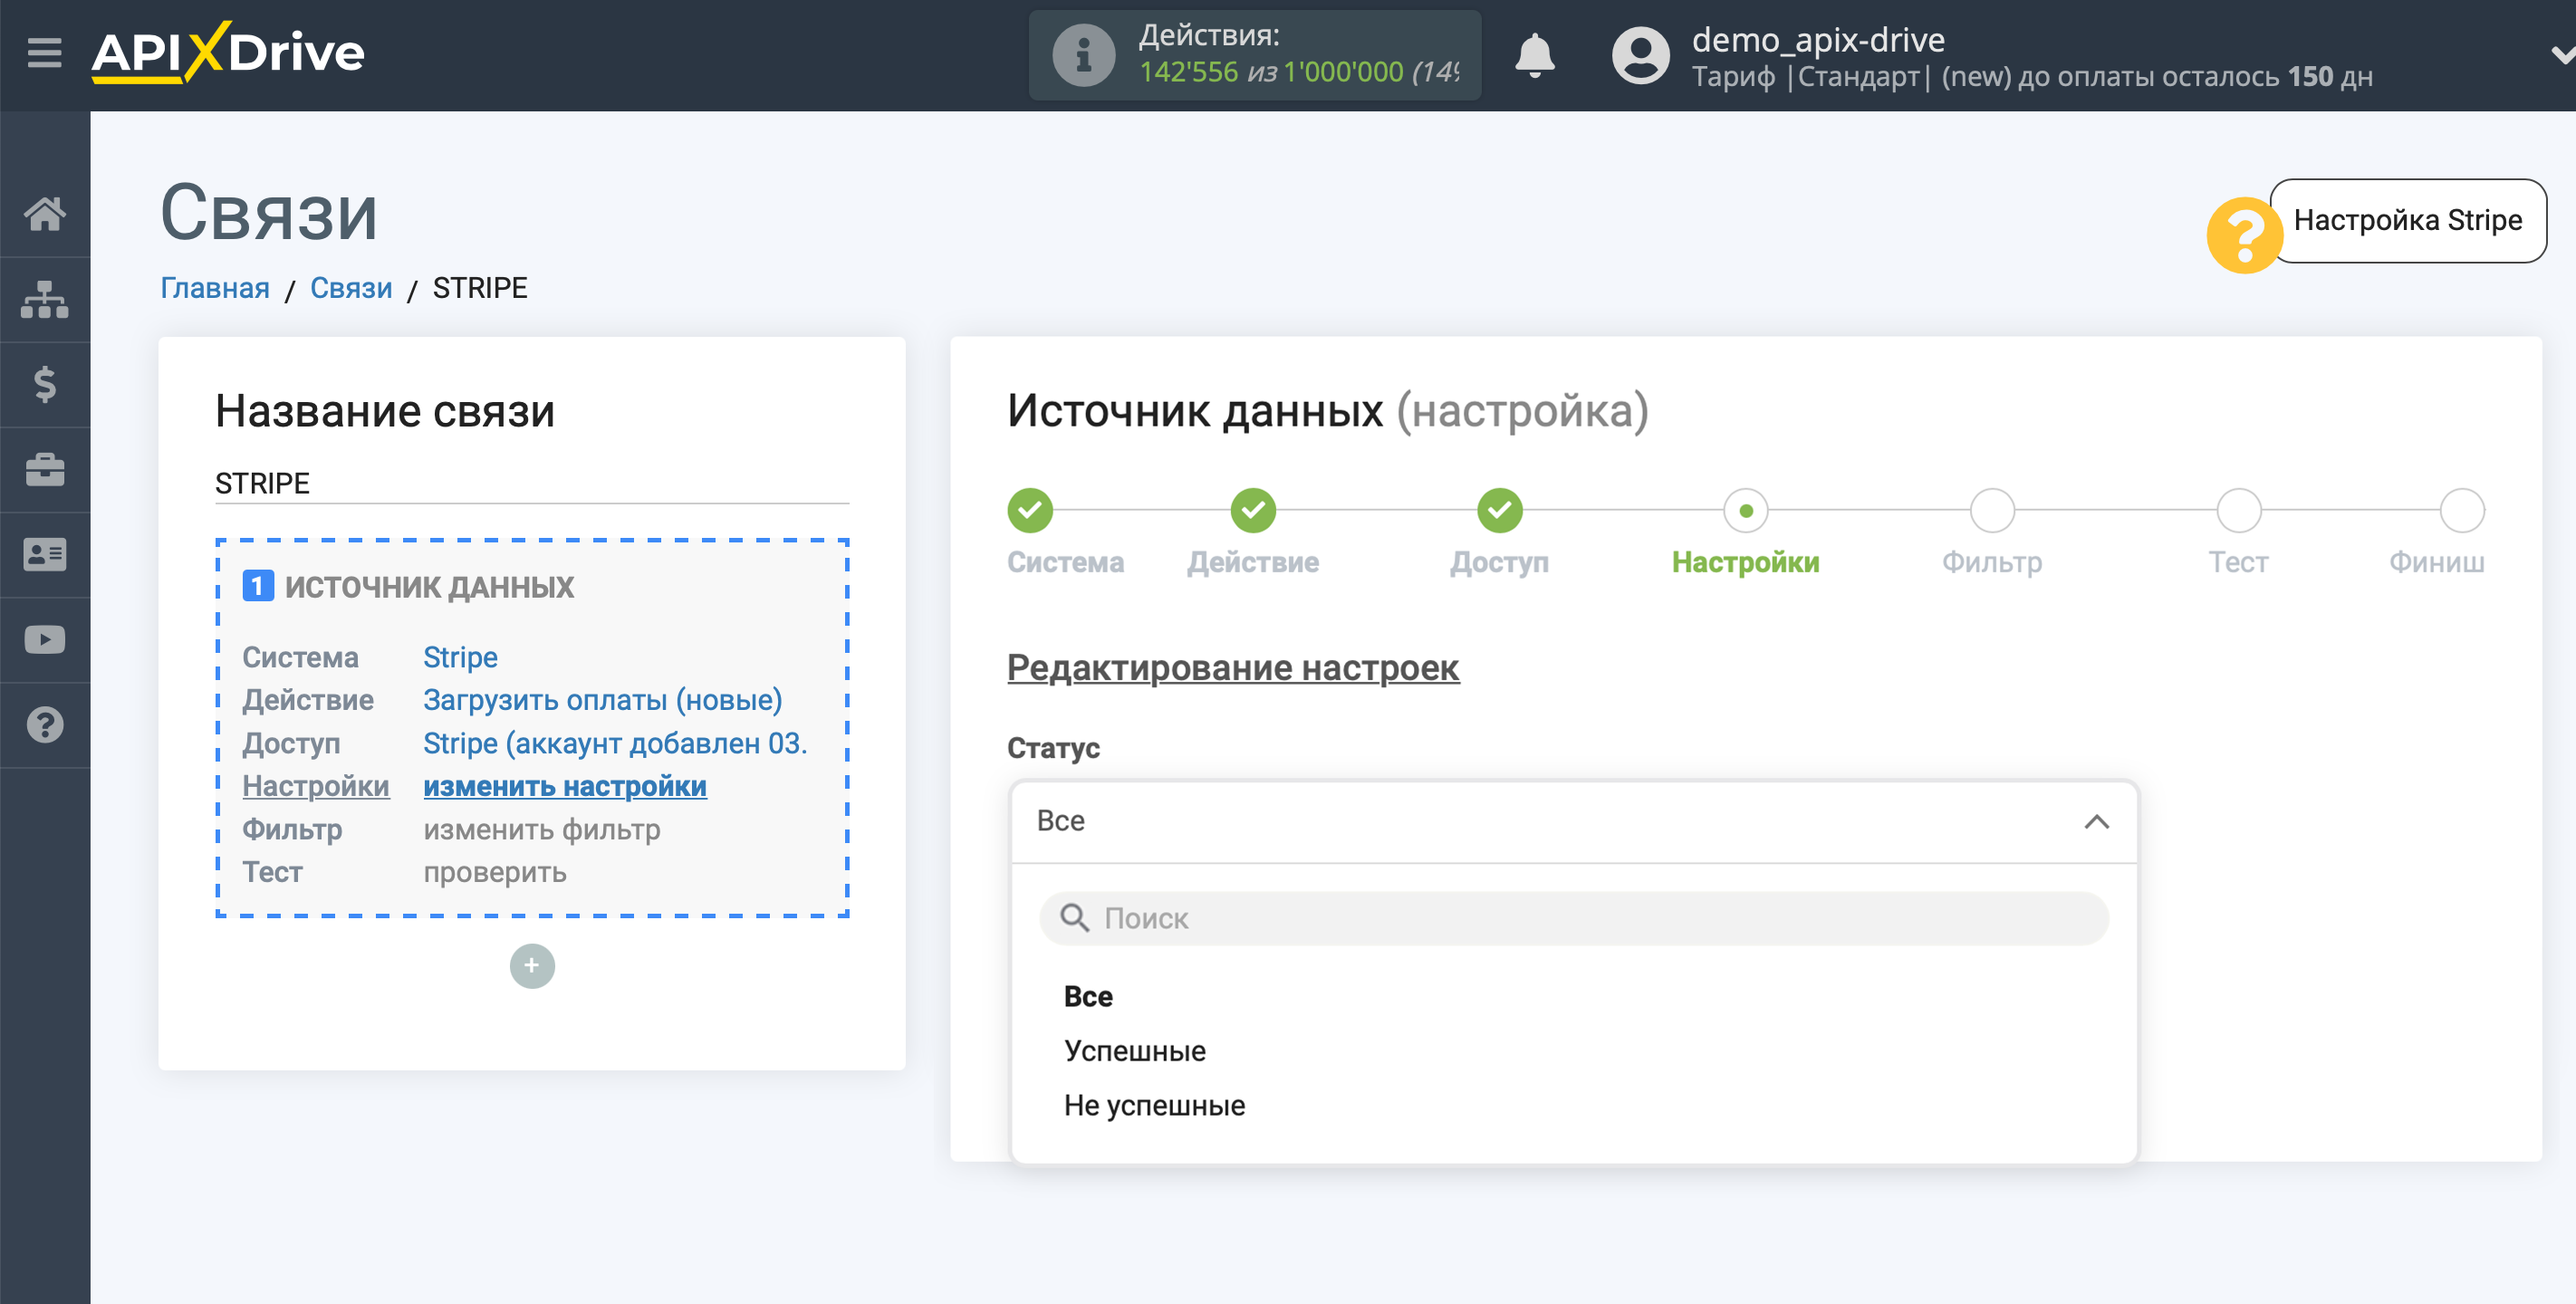The width and height of the screenshot is (2576, 1304).
Task: Select the Тест step circle
Action: coord(2239,510)
